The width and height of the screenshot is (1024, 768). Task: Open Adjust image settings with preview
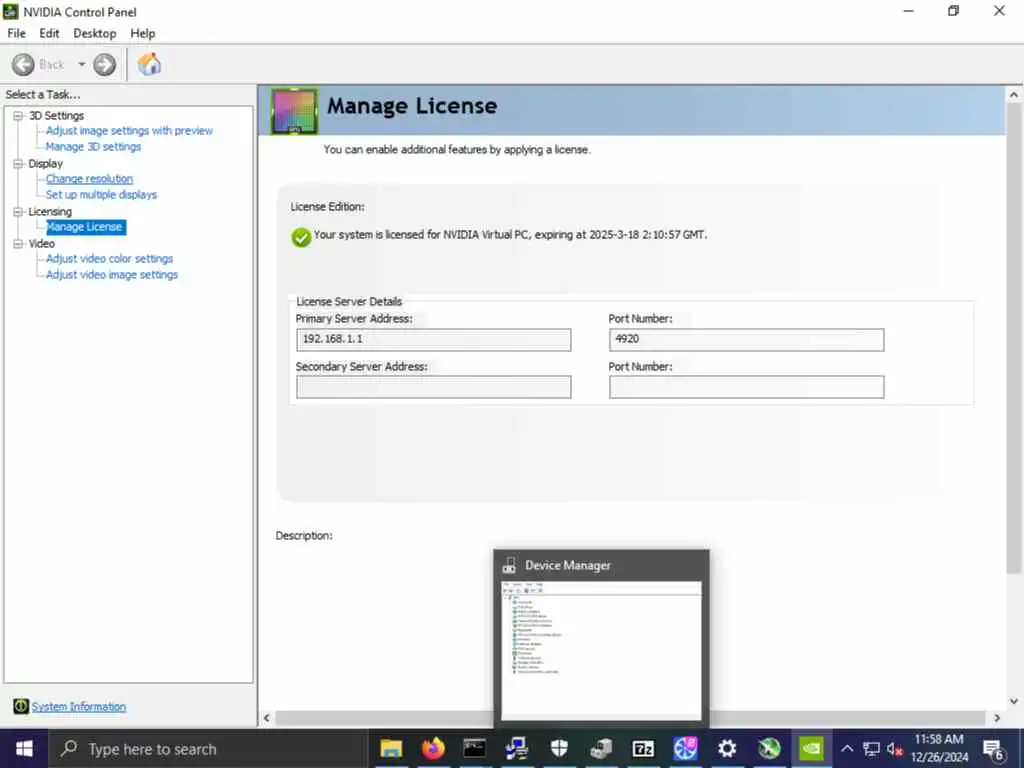[129, 131]
